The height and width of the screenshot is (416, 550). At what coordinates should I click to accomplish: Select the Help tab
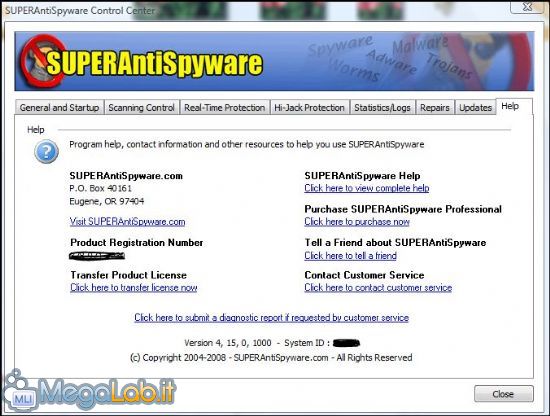[510, 106]
